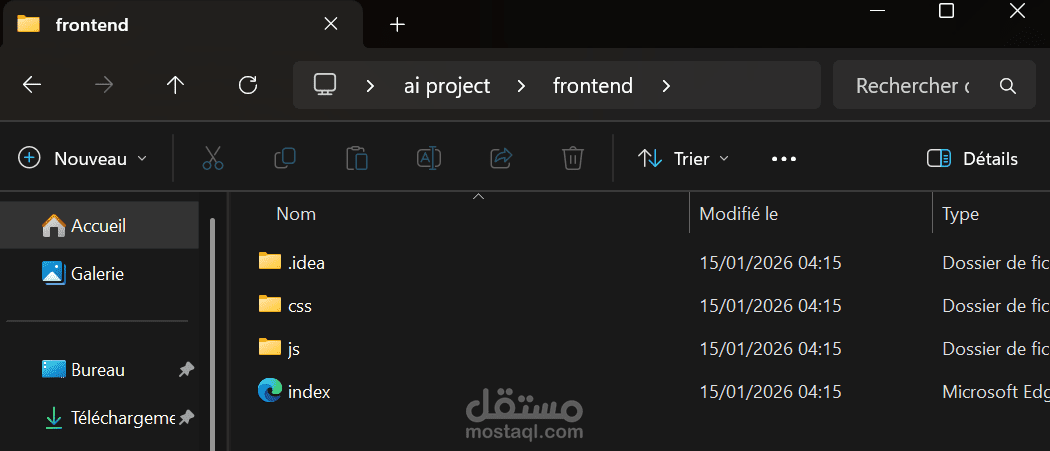The image size is (1050, 451).
Task: Toggle the Détails pane
Action: 972,158
